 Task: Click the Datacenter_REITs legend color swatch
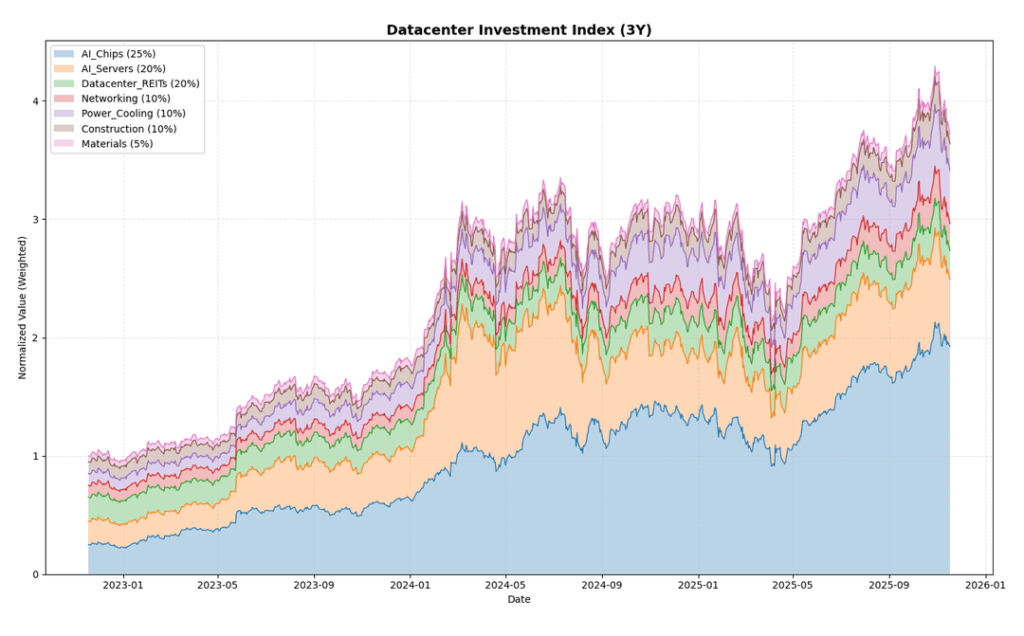[62, 83]
